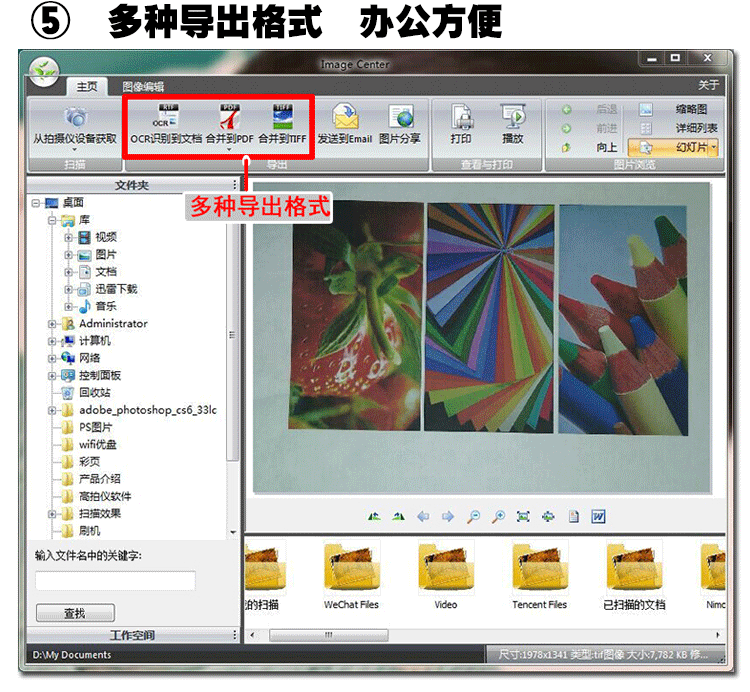Click the Merge to TIFF icon
This screenshot has width=750, height=692.
(282, 117)
